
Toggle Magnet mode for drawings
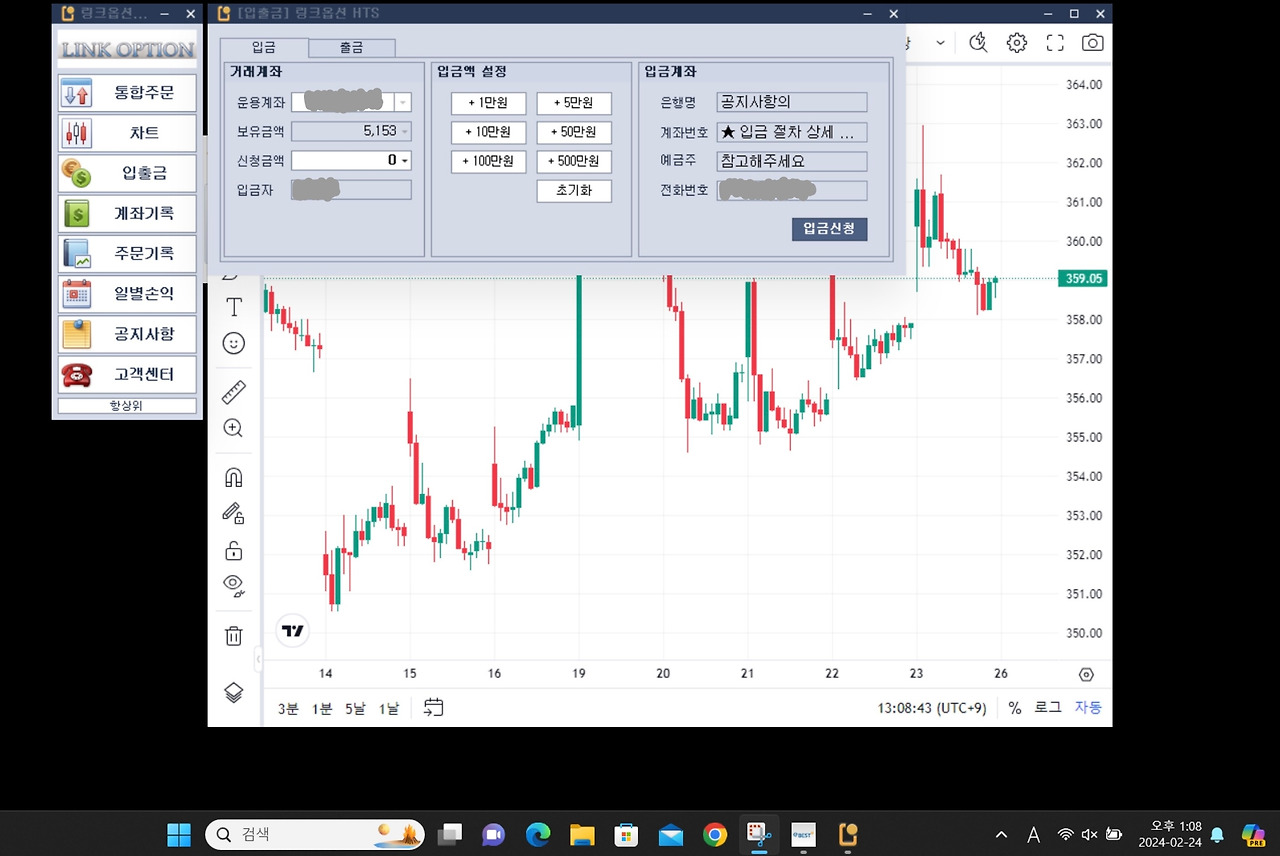(x=234, y=477)
